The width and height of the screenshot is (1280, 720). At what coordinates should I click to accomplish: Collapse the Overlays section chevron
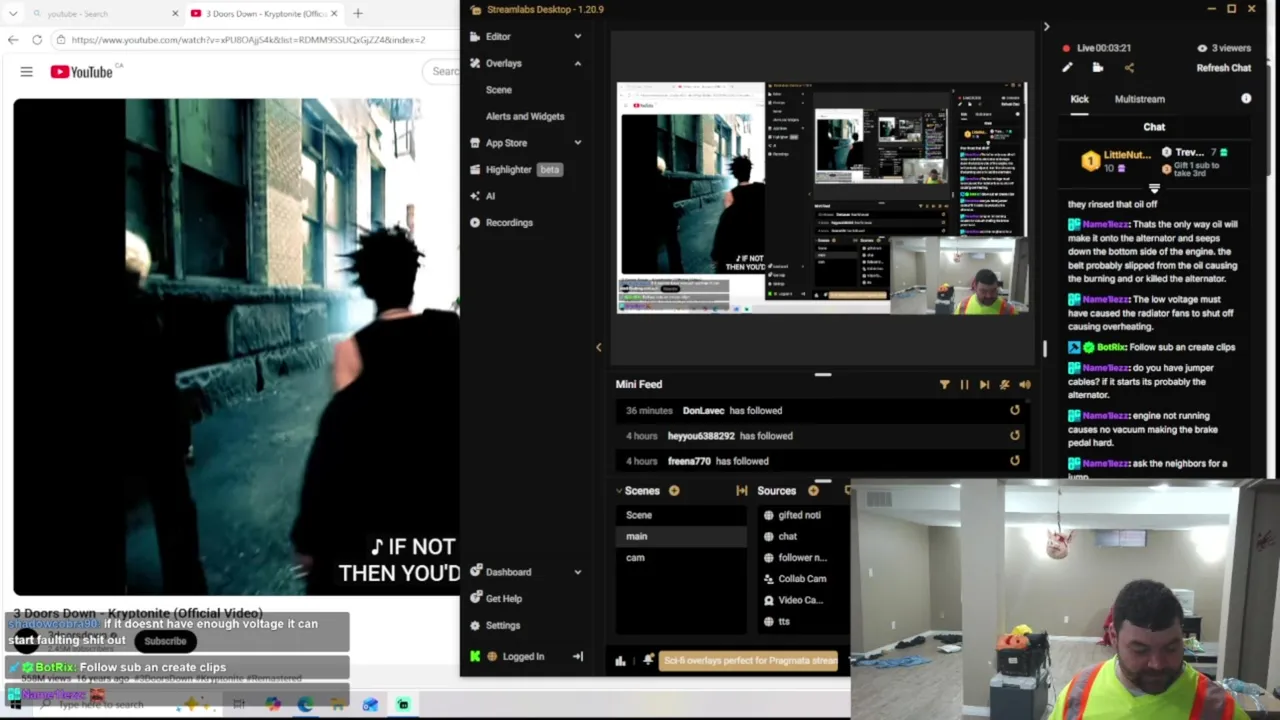tap(577, 63)
